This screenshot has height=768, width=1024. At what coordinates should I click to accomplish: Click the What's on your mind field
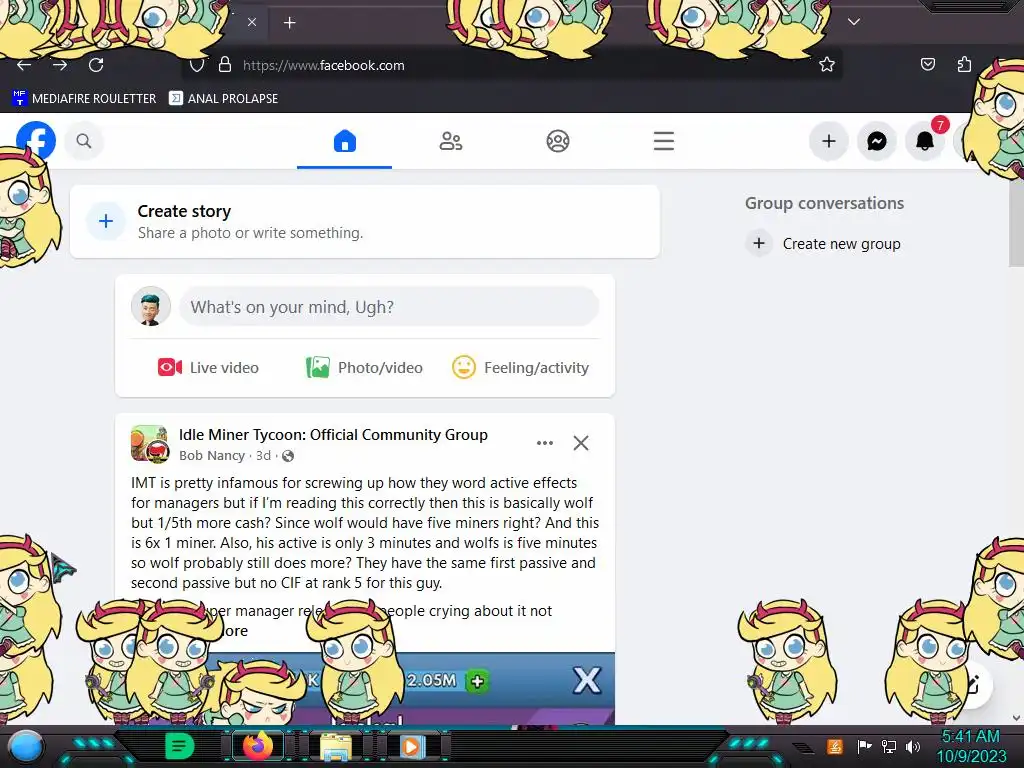click(389, 307)
